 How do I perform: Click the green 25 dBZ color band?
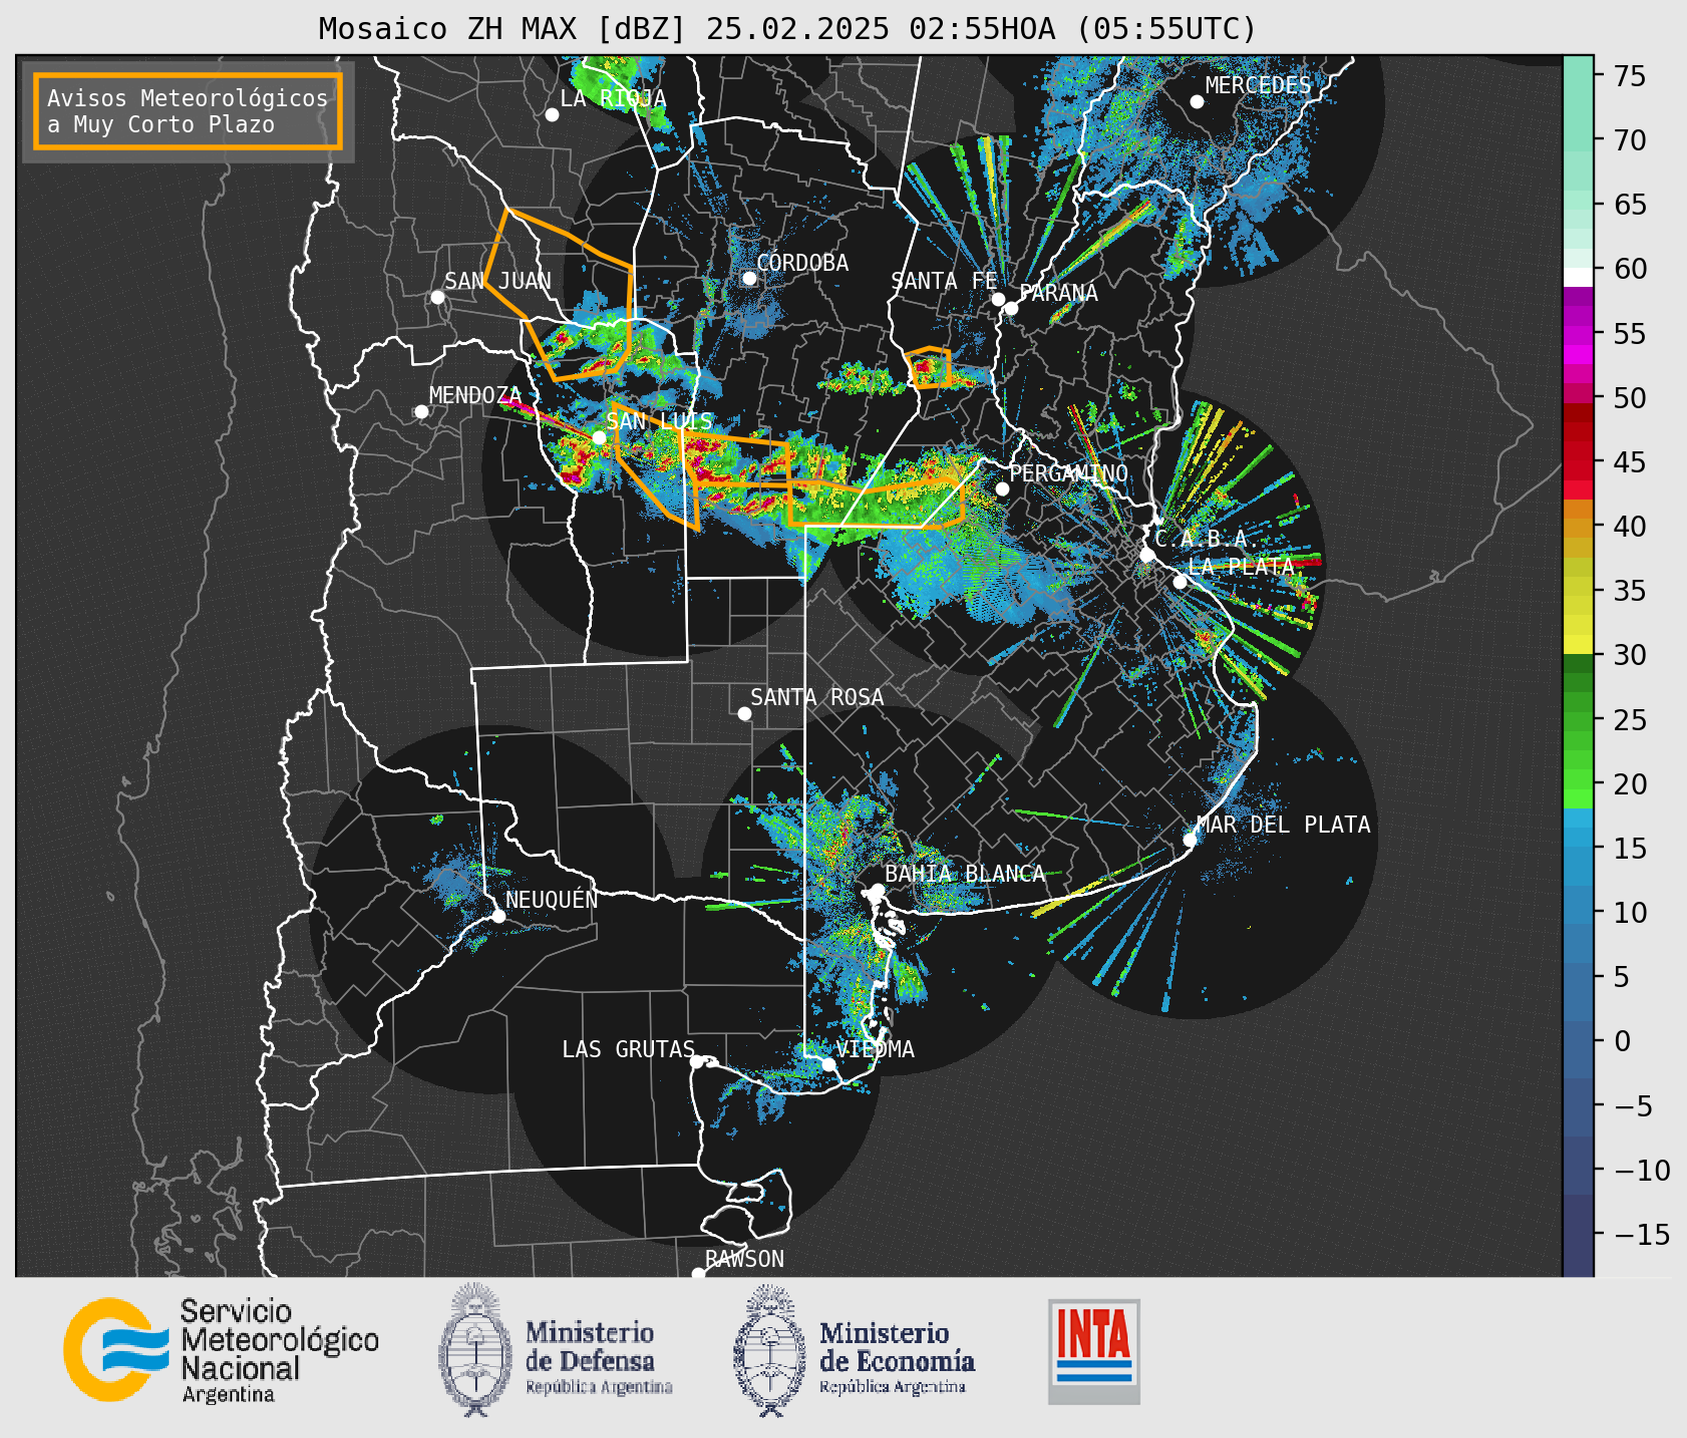[x=1578, y=720]
